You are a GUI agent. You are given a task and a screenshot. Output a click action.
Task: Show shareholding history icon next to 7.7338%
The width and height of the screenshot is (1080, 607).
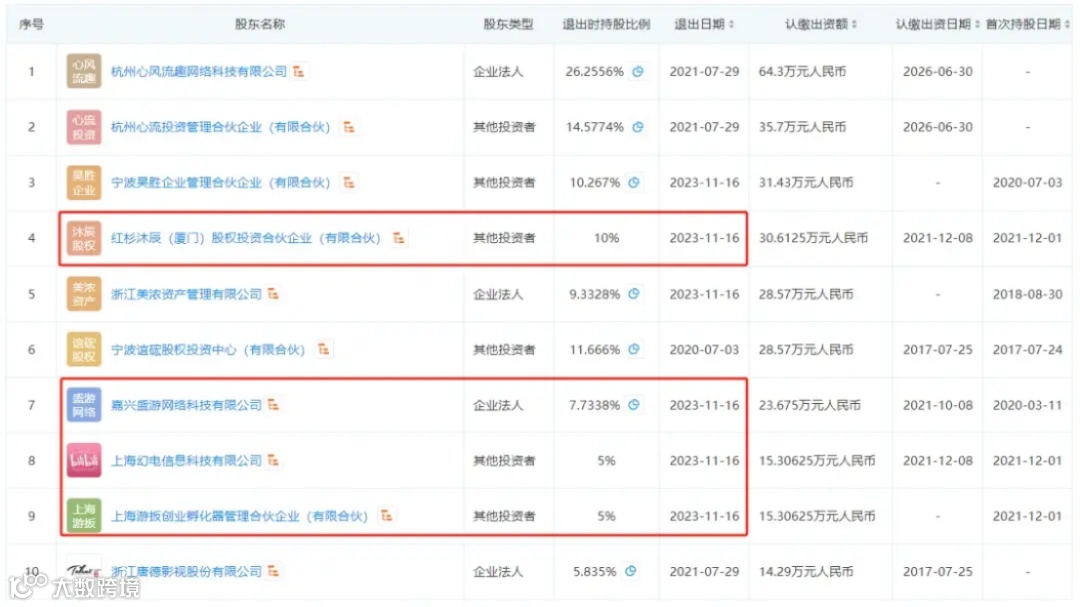pyautogui.click(x=634, y=404)
